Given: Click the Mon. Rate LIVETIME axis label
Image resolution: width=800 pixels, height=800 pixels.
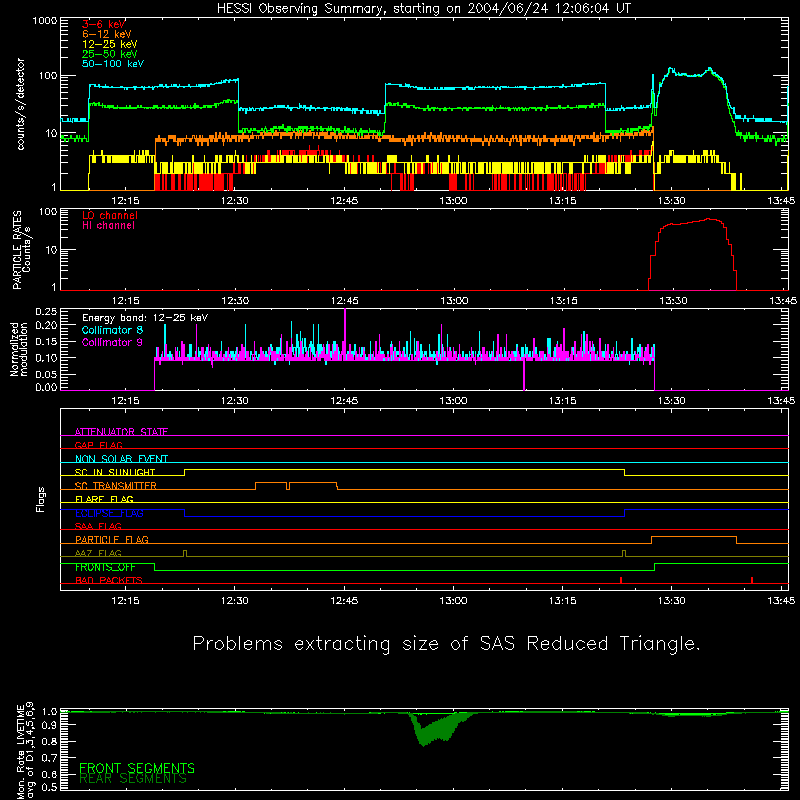Looking at the screenshot, I should coord(25,750).
